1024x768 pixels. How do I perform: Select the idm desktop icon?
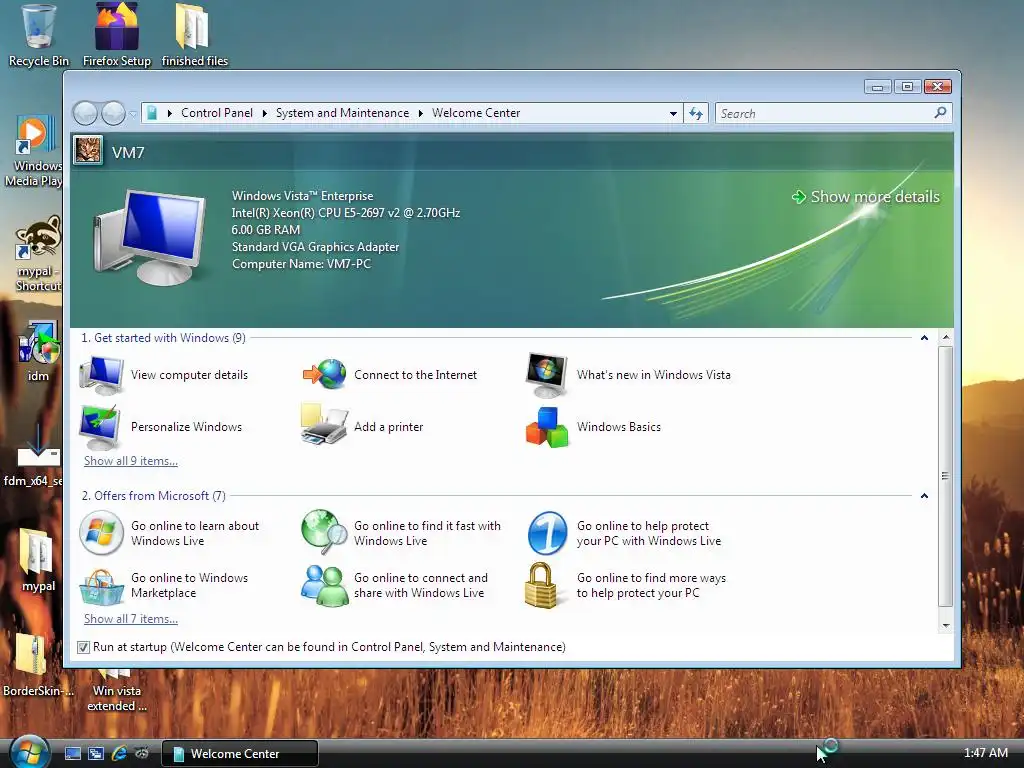[x=38, y=351]
